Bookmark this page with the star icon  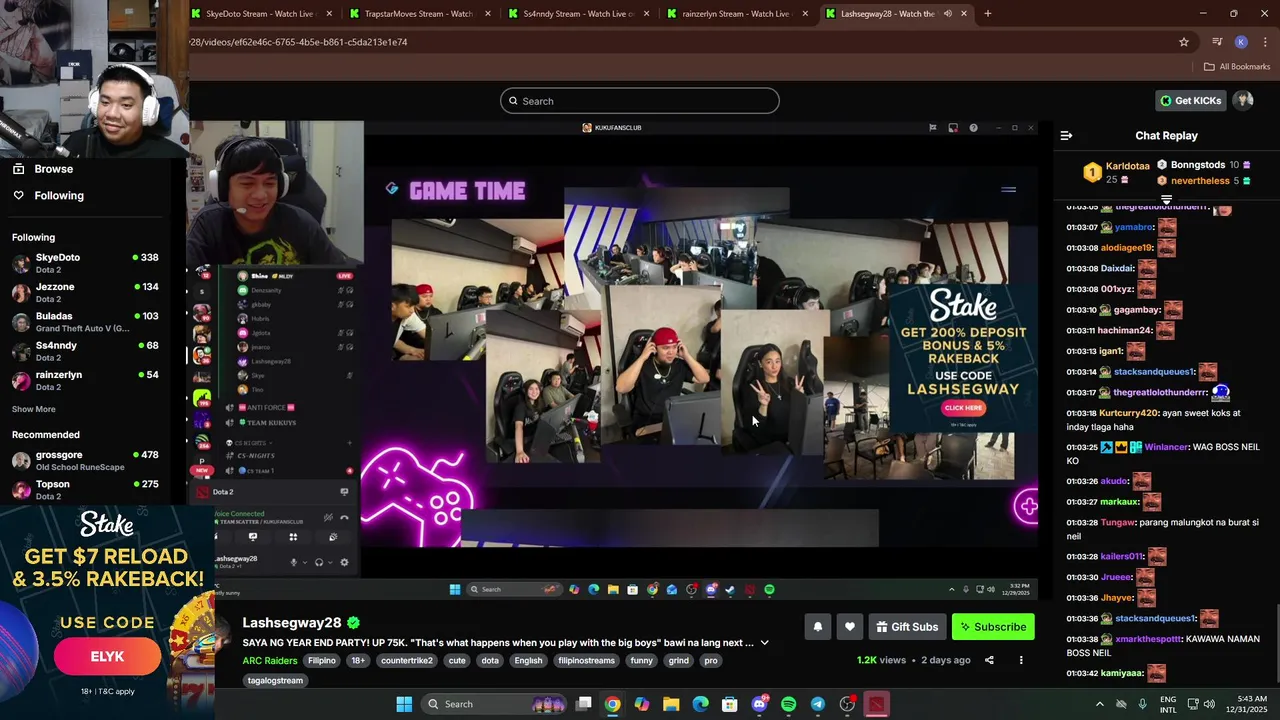[x=1184, y=42]
